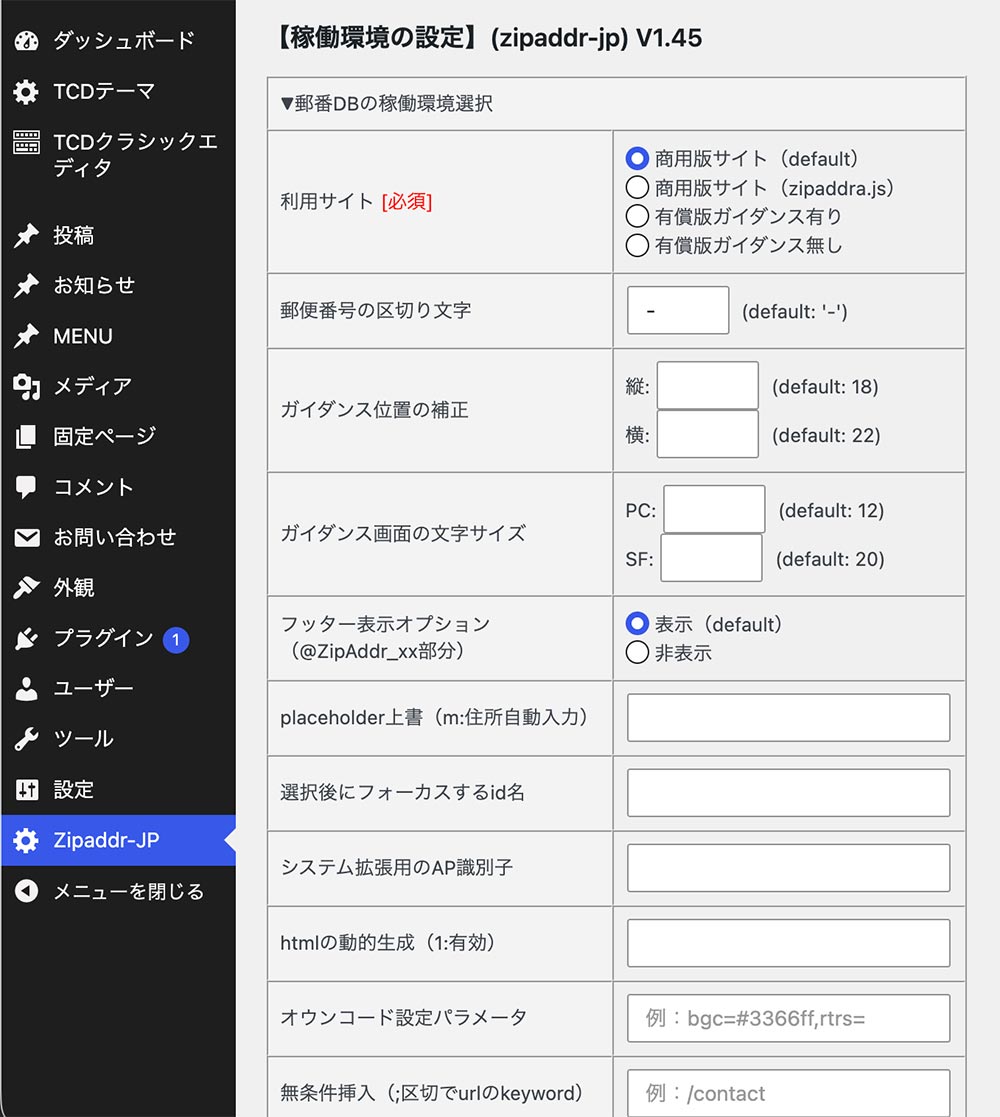Select 商用版サイト (zipaddra.js) radio option
The width and height of the screenshot is (1000, 1117).
[x=637, y=188]
